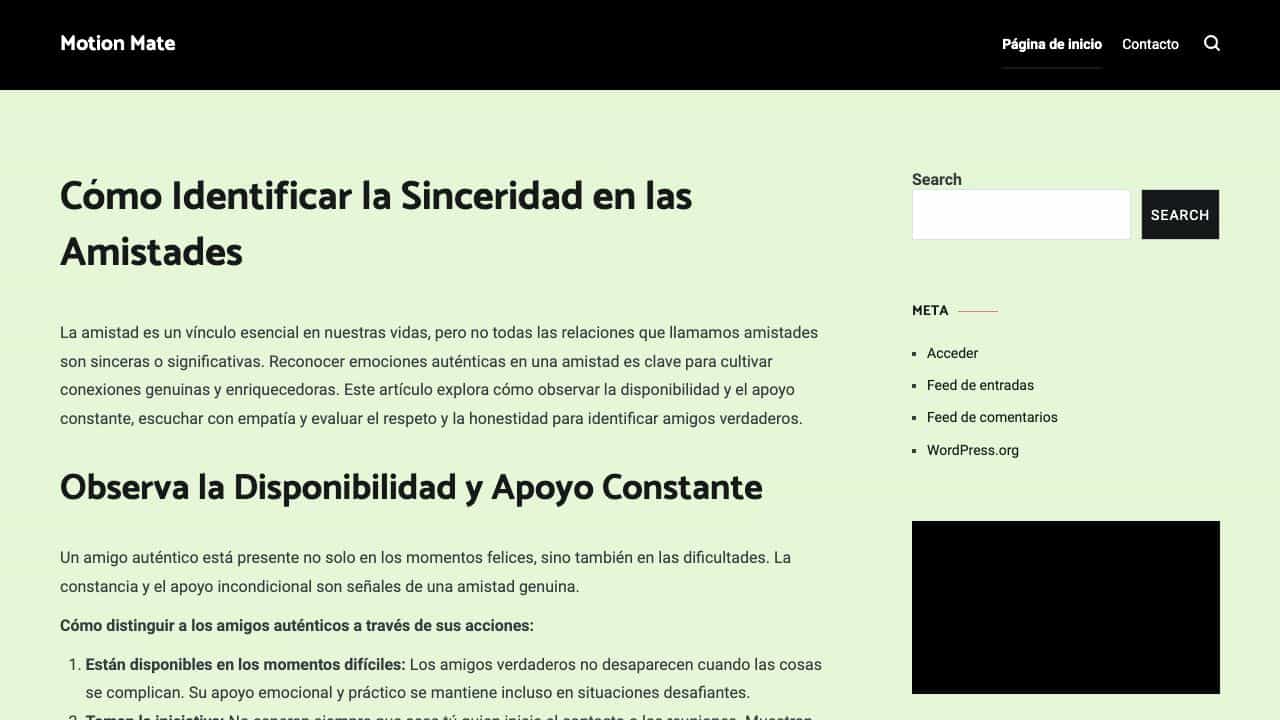
Task: Click the black sidebar media block
Action: pyautogui.click(x=1066, y=607)
